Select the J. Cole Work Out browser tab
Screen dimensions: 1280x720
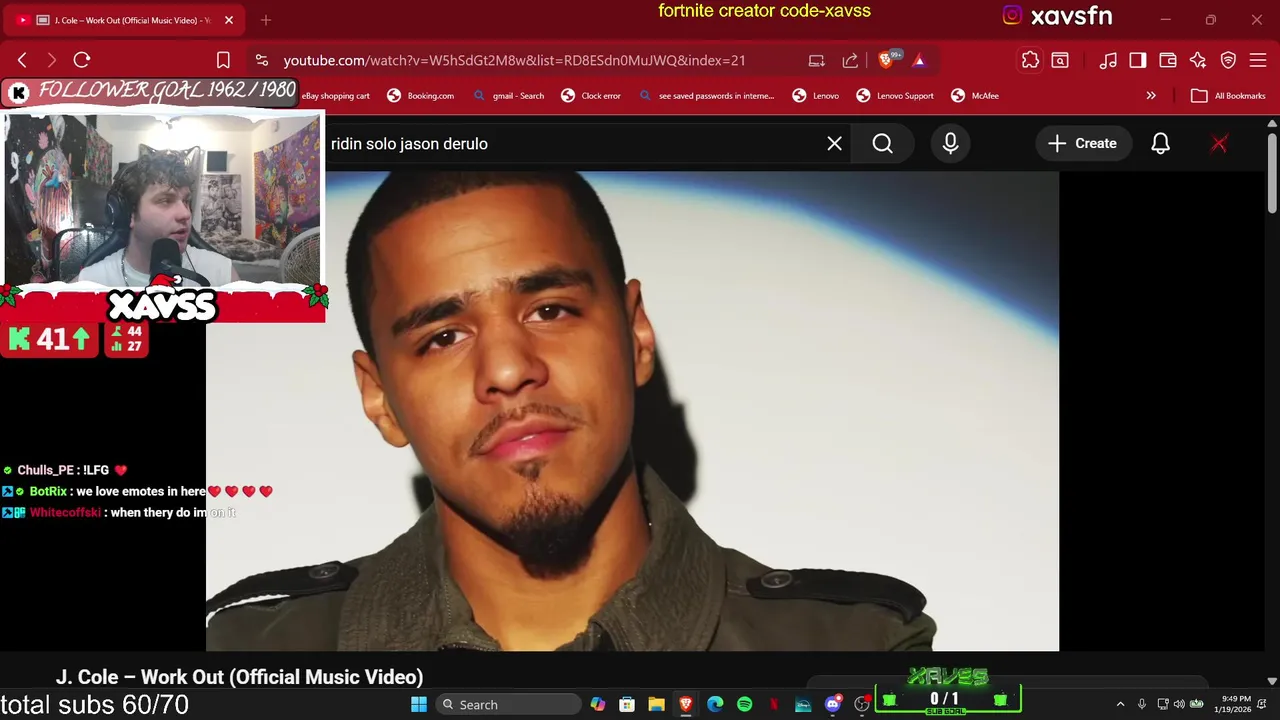coord(125,20)
